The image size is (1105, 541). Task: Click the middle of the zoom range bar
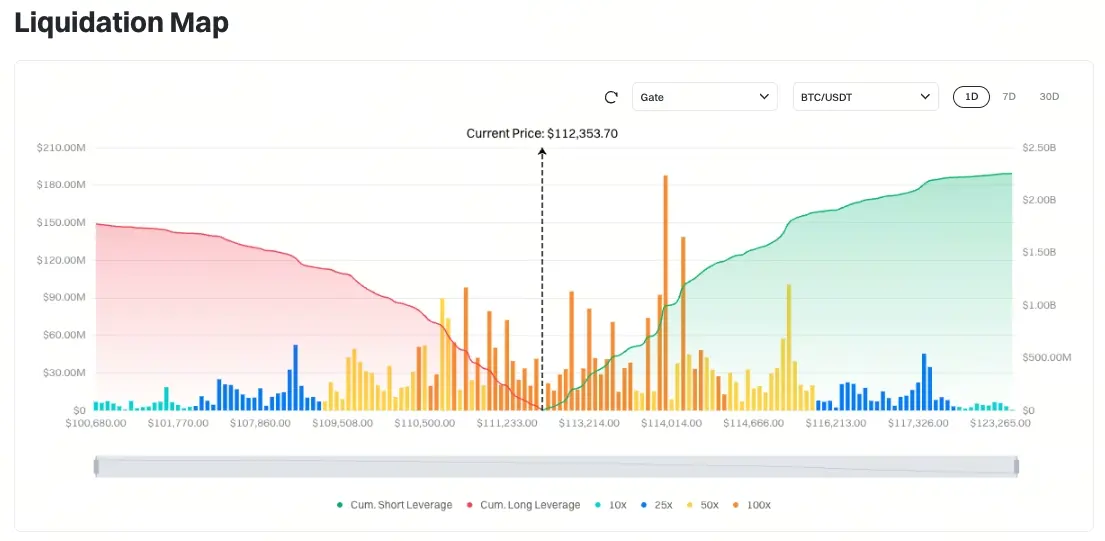tap(556, 466)
